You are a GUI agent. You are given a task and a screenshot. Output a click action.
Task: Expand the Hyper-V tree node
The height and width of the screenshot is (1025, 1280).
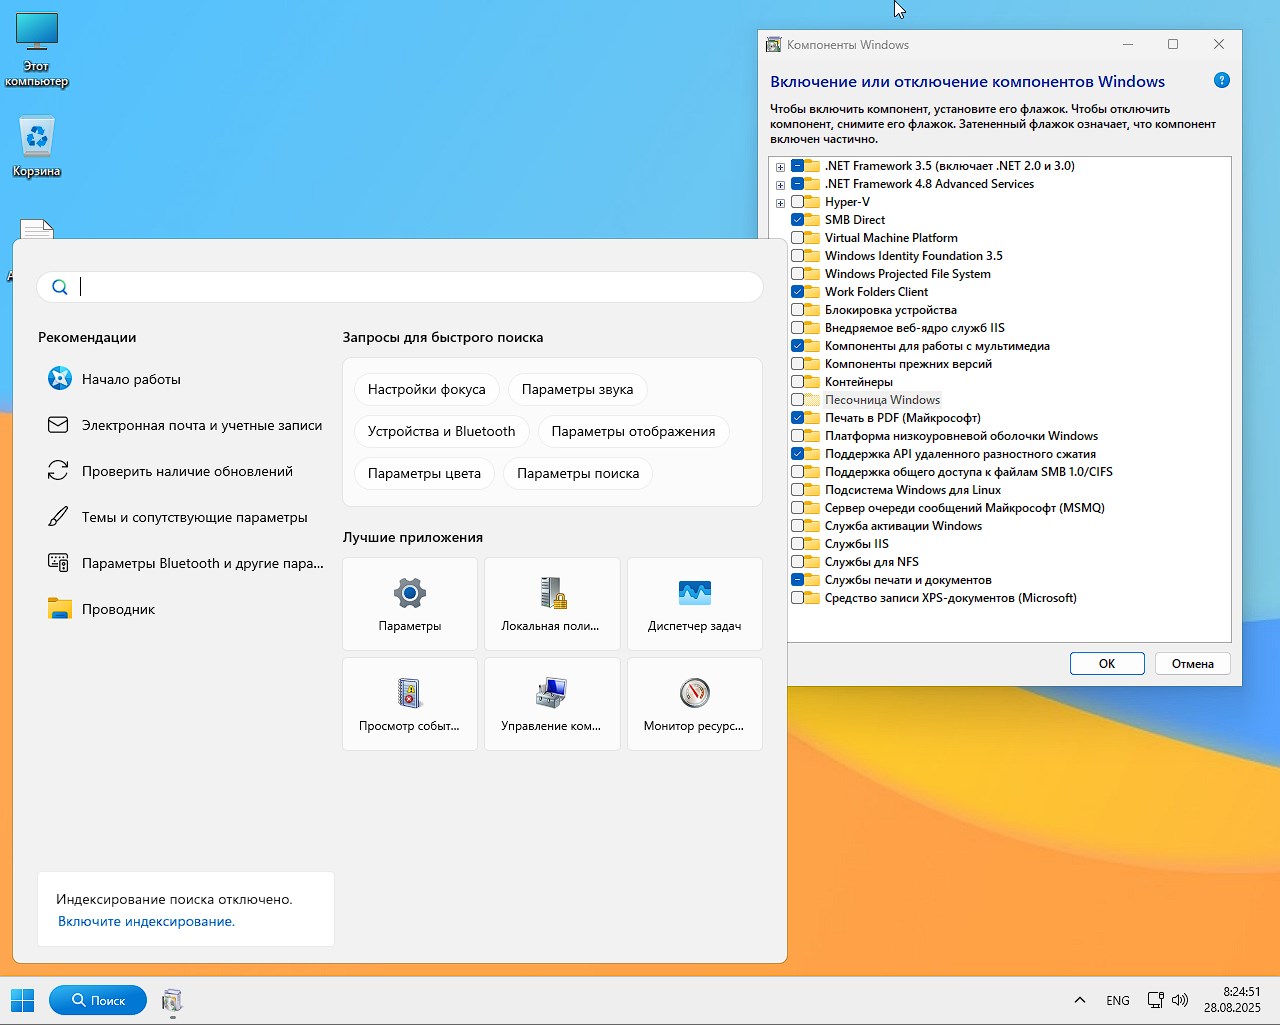click(x=780, y=203)
